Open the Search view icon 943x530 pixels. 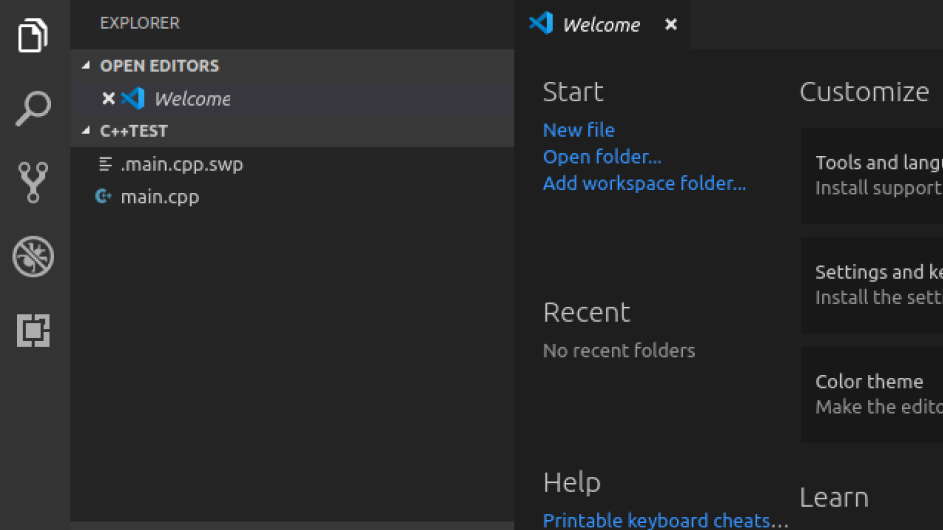click(33, 108)
